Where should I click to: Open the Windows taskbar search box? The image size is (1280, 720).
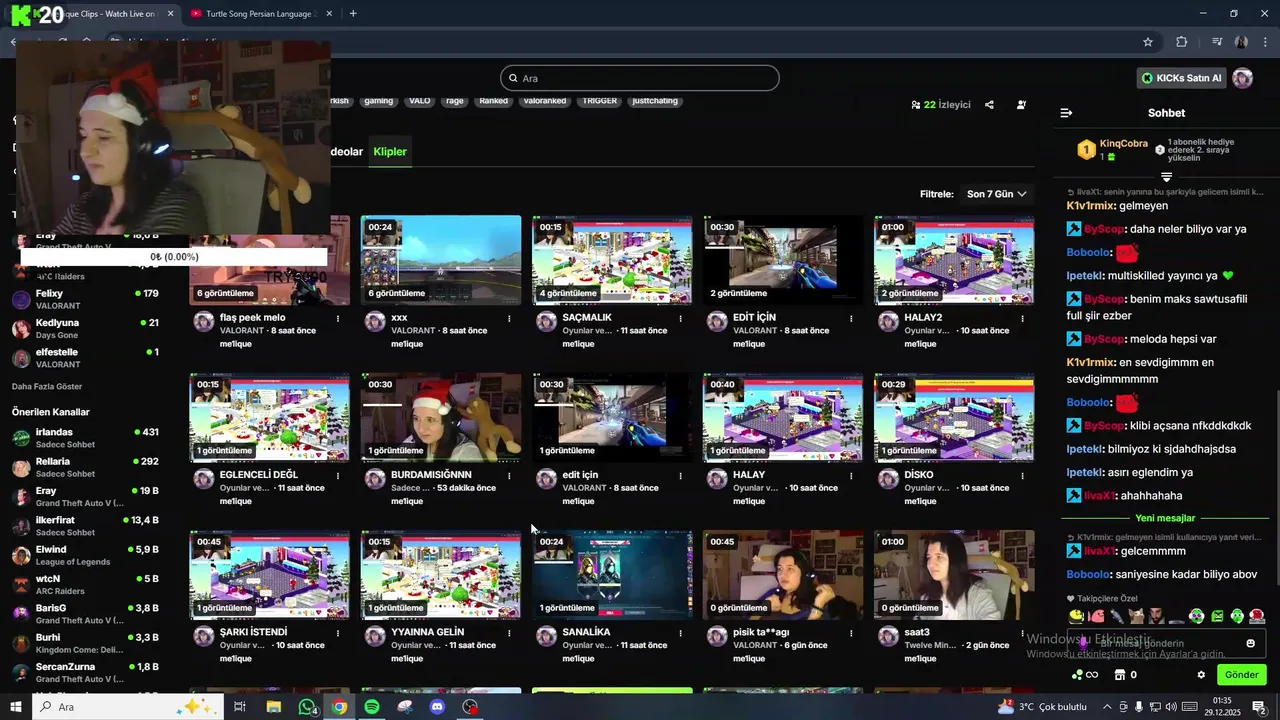[130, 707]
